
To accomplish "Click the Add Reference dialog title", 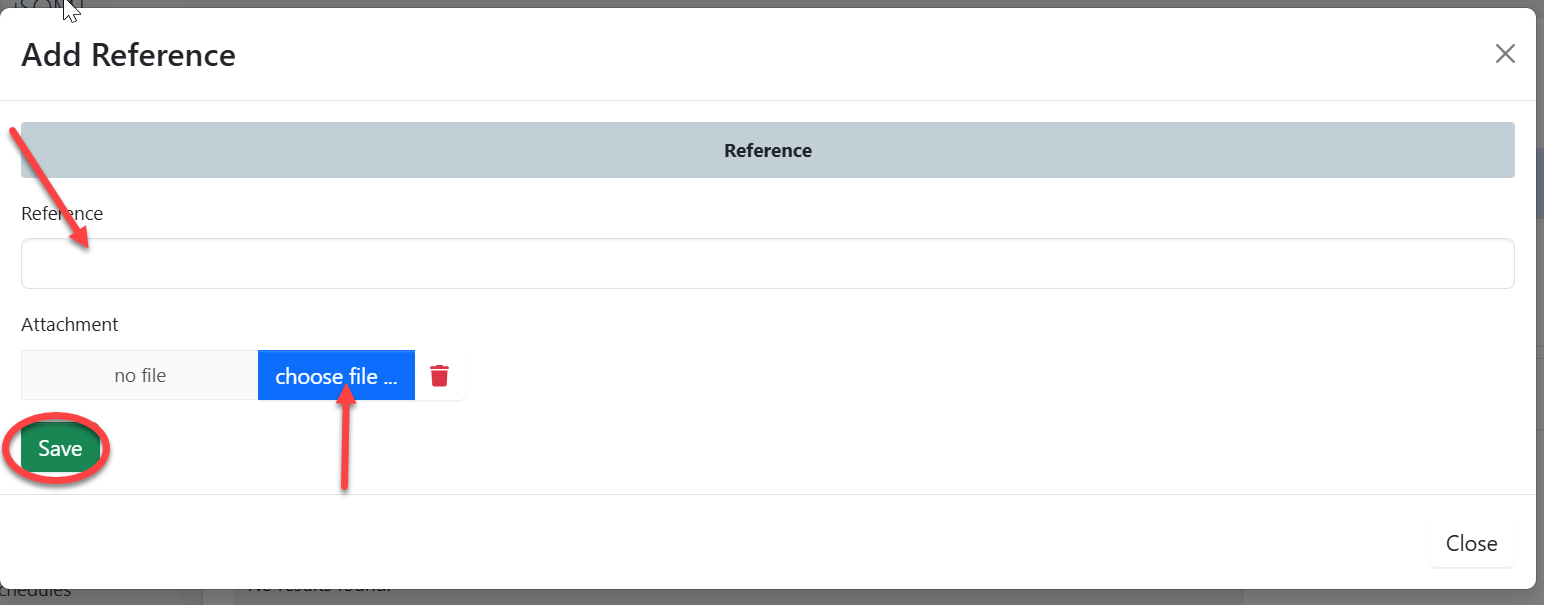I will click(x=128, y=55).
